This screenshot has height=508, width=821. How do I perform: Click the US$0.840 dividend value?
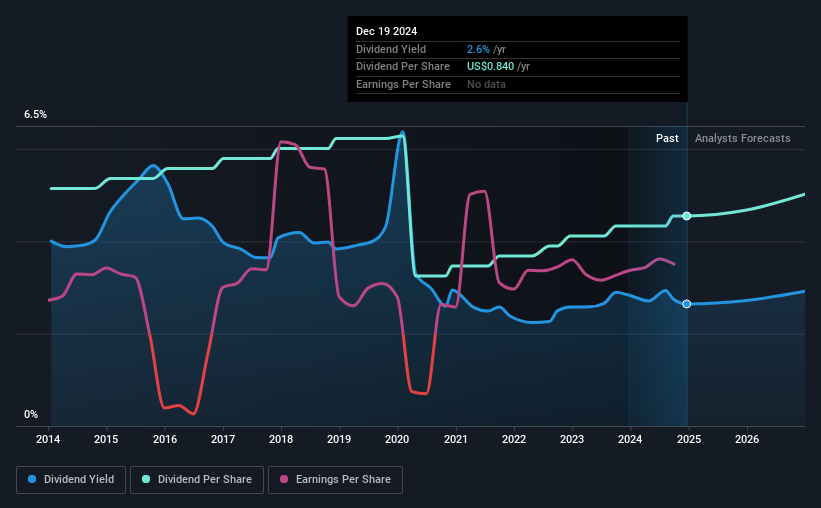[x=491, y=67]
